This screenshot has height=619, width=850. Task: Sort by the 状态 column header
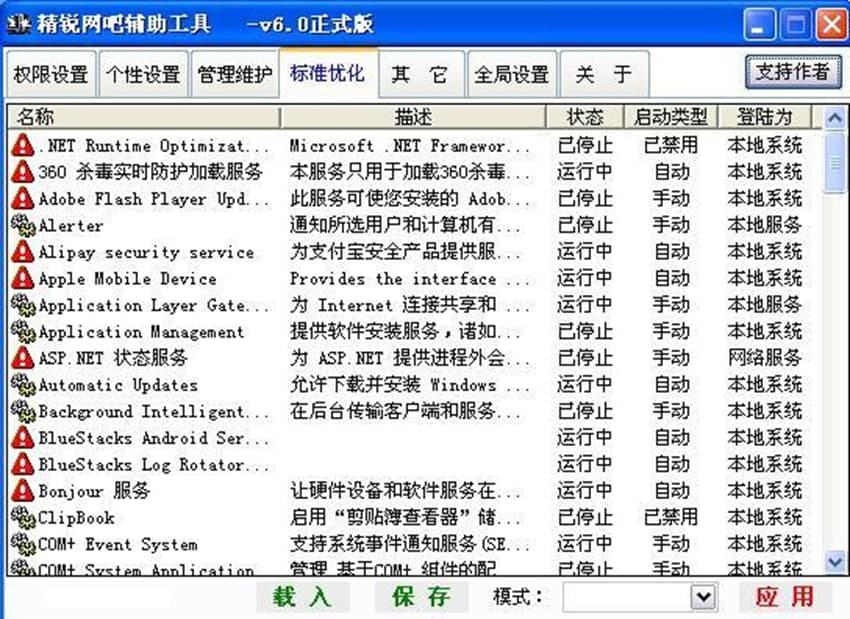[x=585, y=117]
